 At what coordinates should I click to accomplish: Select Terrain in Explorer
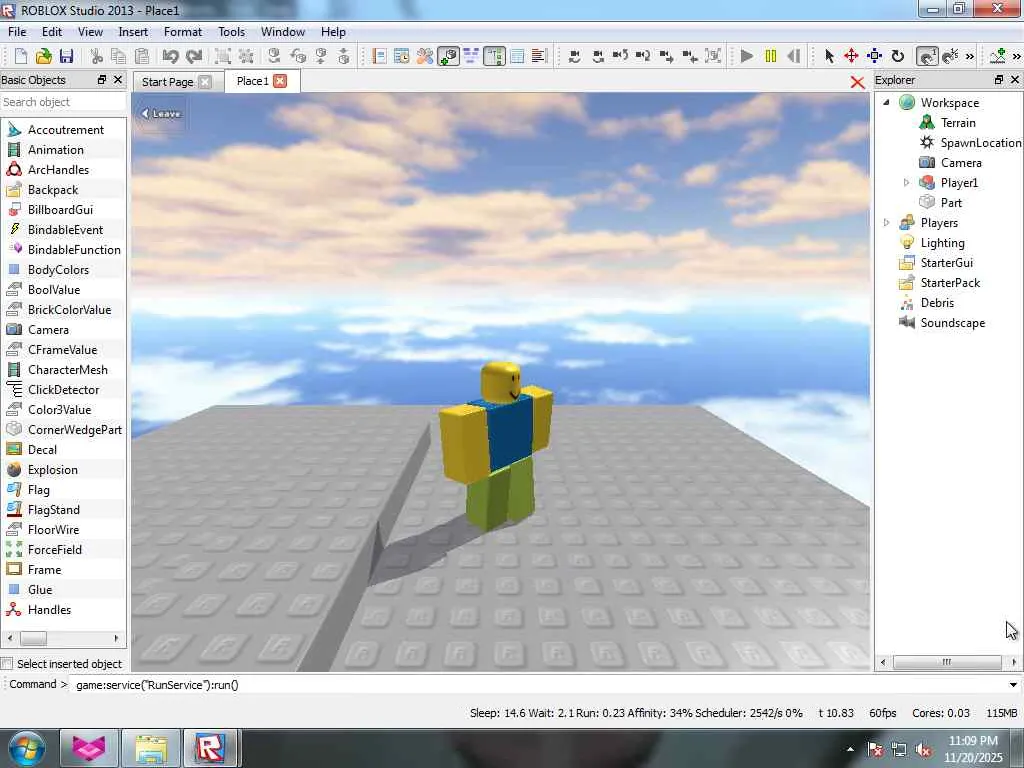[957, 123]
